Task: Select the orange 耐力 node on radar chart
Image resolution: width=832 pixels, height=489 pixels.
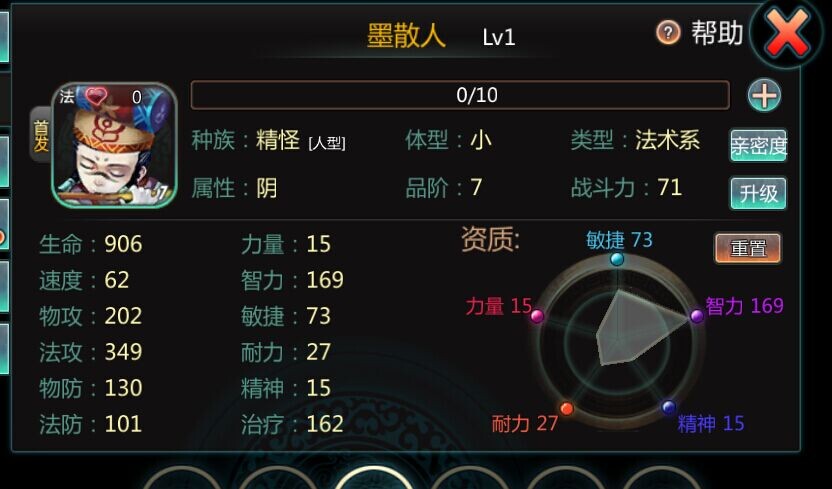Action: (x=567, y=408)
